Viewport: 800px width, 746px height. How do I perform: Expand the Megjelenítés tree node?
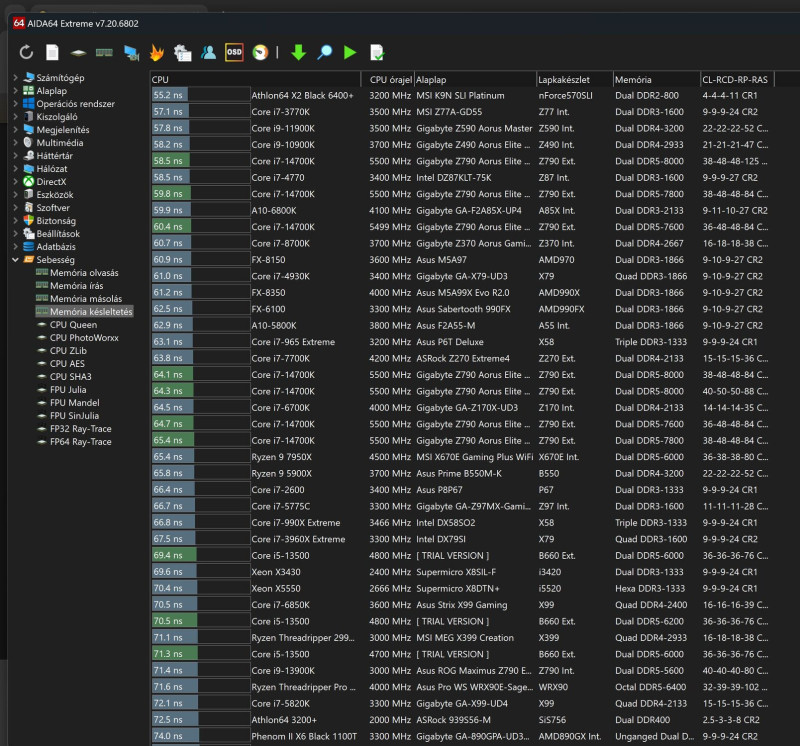(15, 130)
